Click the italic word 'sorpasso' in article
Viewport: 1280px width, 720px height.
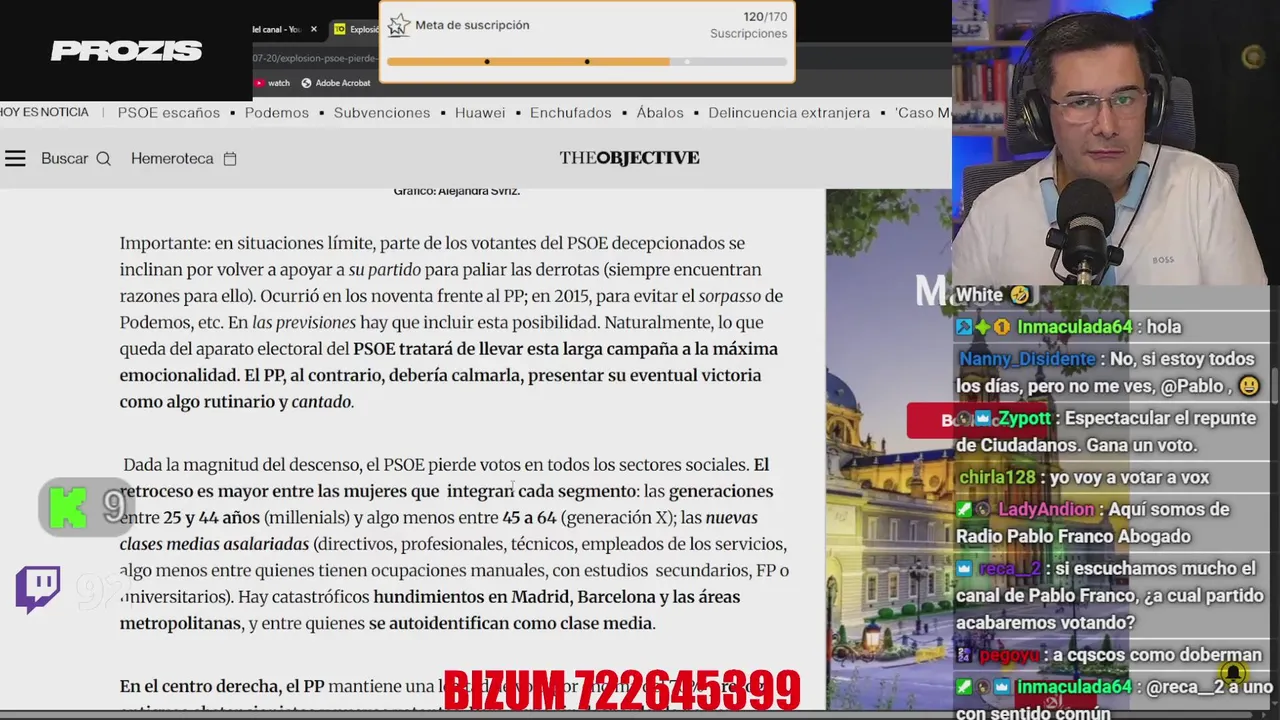(729, 296)
